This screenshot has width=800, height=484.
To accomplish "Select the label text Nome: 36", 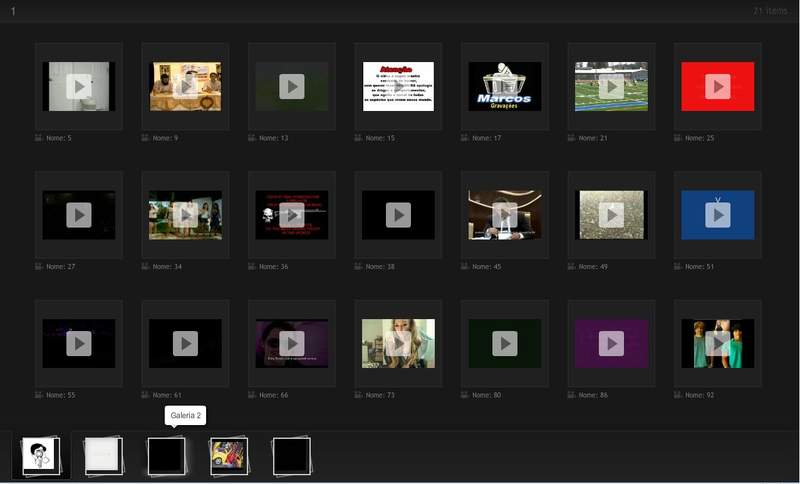I will click(273, 267).
